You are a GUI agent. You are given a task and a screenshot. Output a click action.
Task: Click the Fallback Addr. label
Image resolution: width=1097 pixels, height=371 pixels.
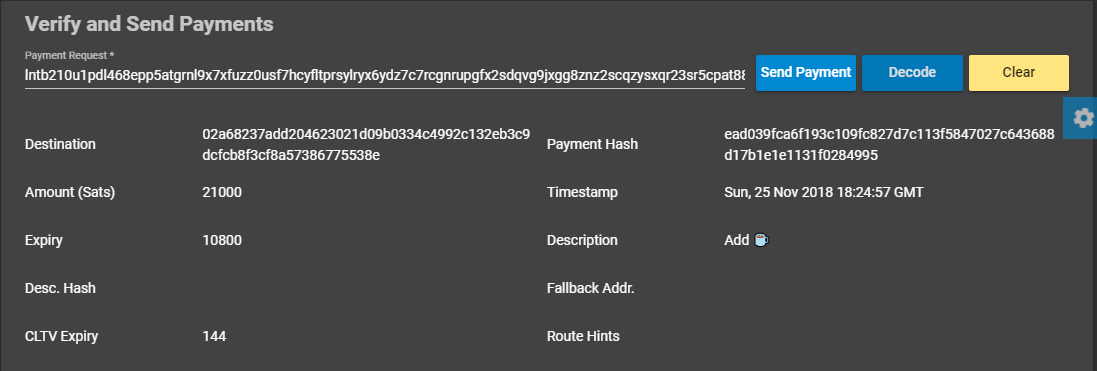(x=590, y=288)
